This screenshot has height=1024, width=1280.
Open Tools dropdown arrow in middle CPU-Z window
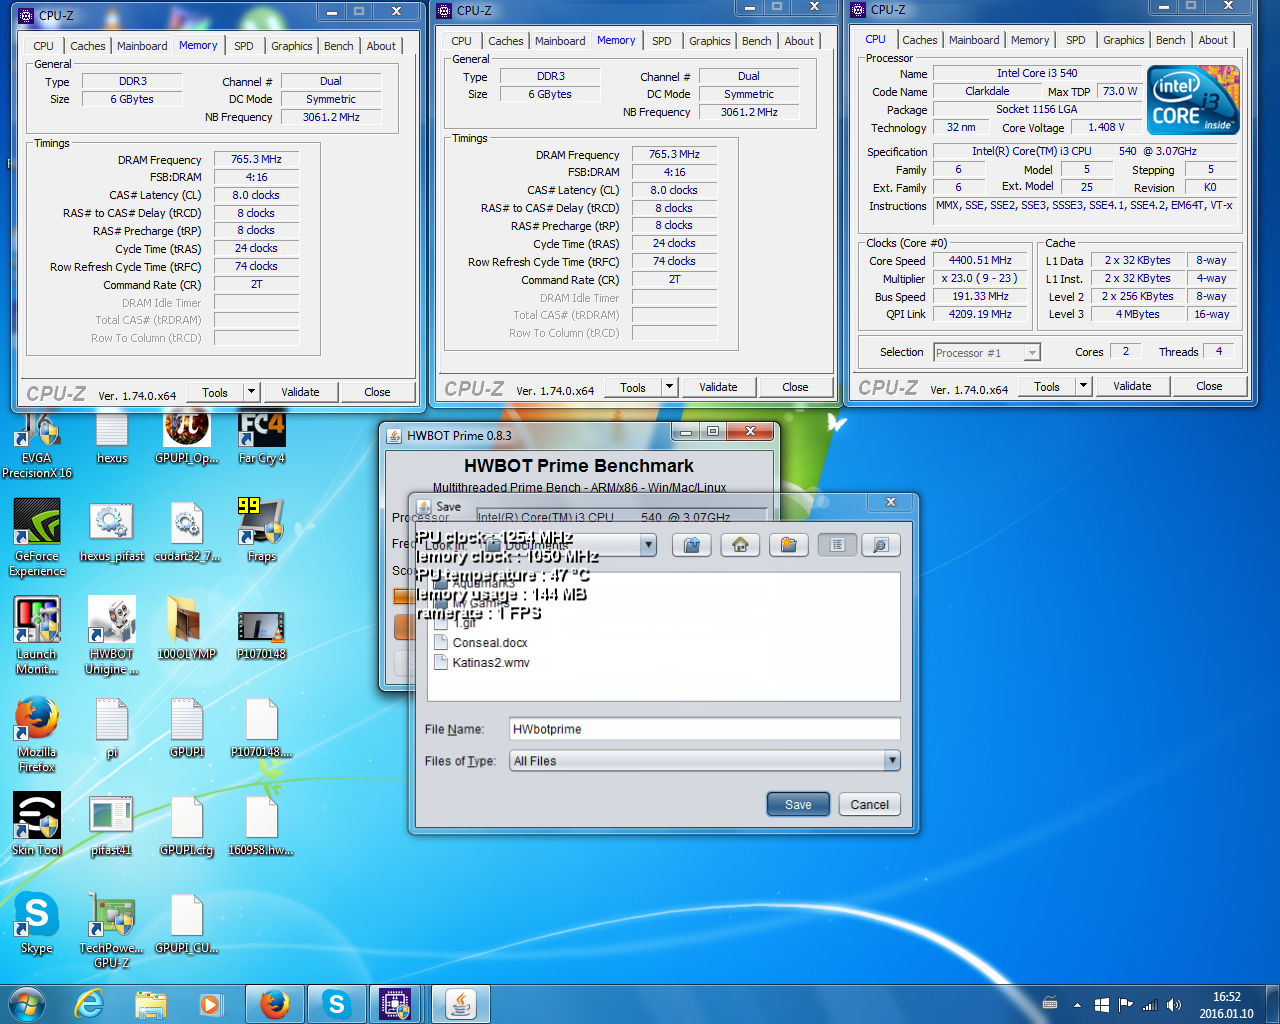(x=669, y=387)
